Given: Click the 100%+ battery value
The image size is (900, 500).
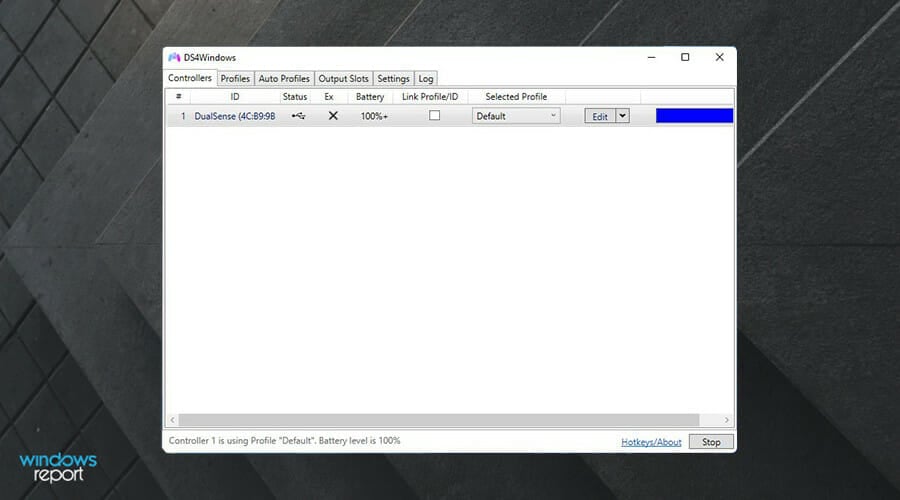Looking at the screenshot, I should pos(374,116).
